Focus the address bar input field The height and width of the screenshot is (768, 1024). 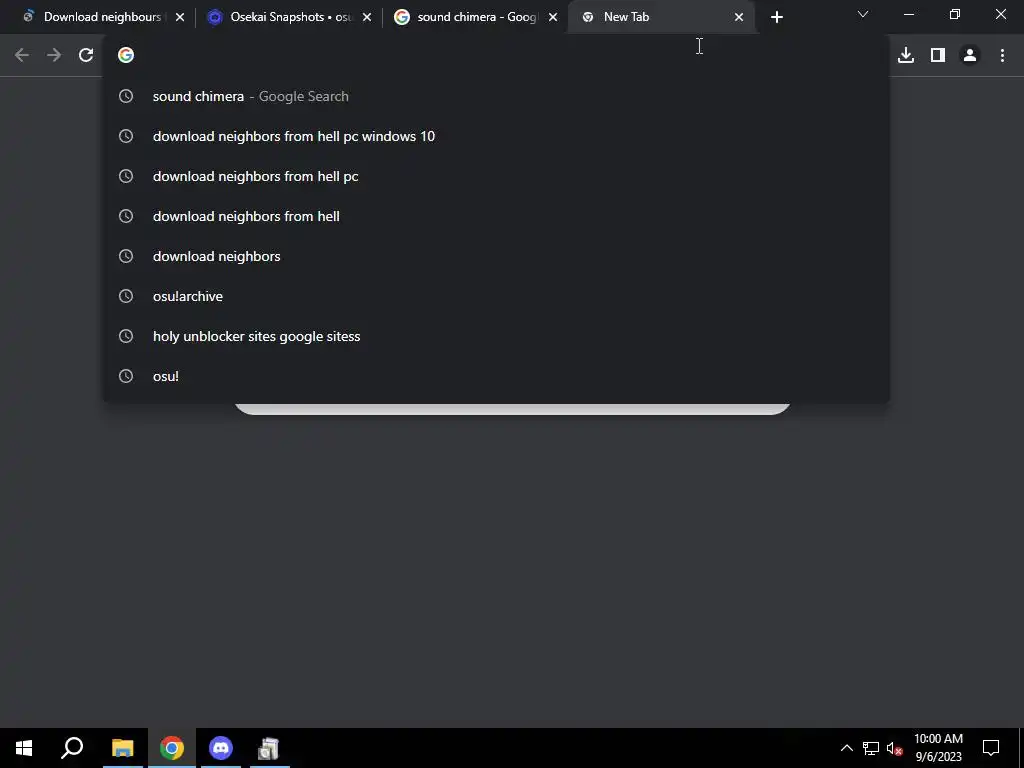point(496,55)
